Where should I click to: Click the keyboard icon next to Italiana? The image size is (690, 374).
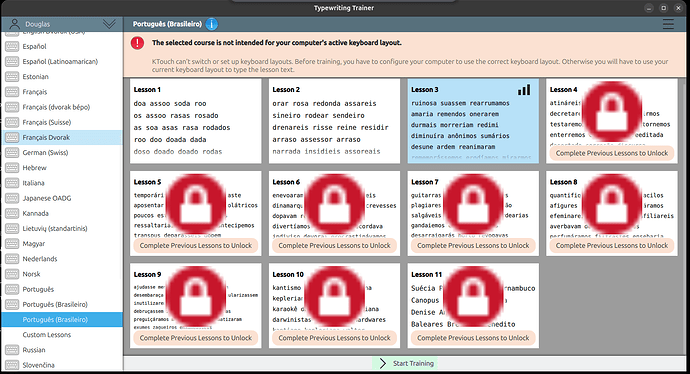(12, 183)
